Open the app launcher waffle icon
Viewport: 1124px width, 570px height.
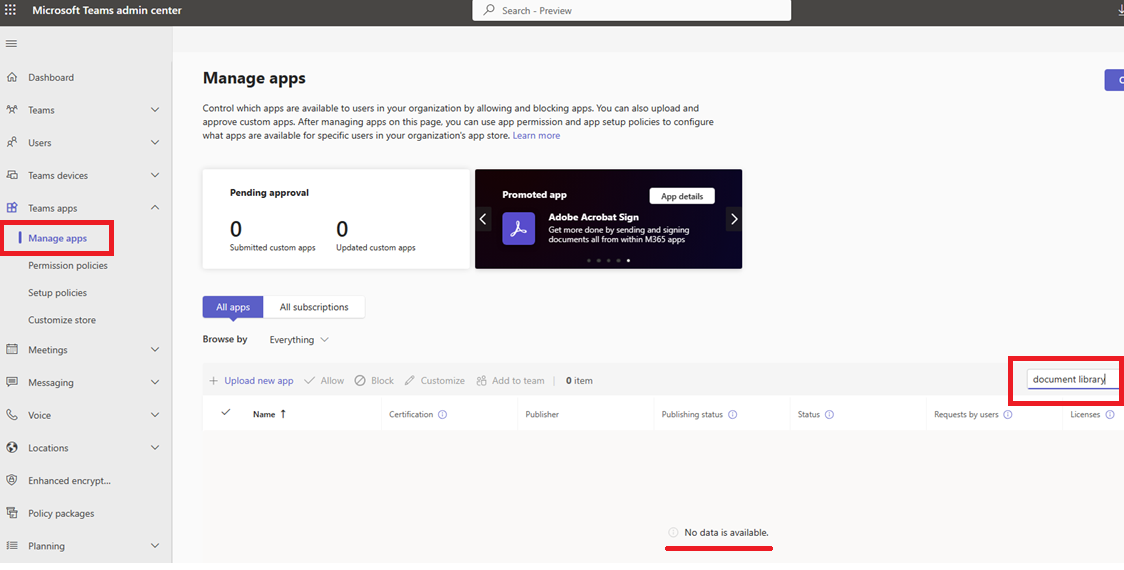click(11, 10)
